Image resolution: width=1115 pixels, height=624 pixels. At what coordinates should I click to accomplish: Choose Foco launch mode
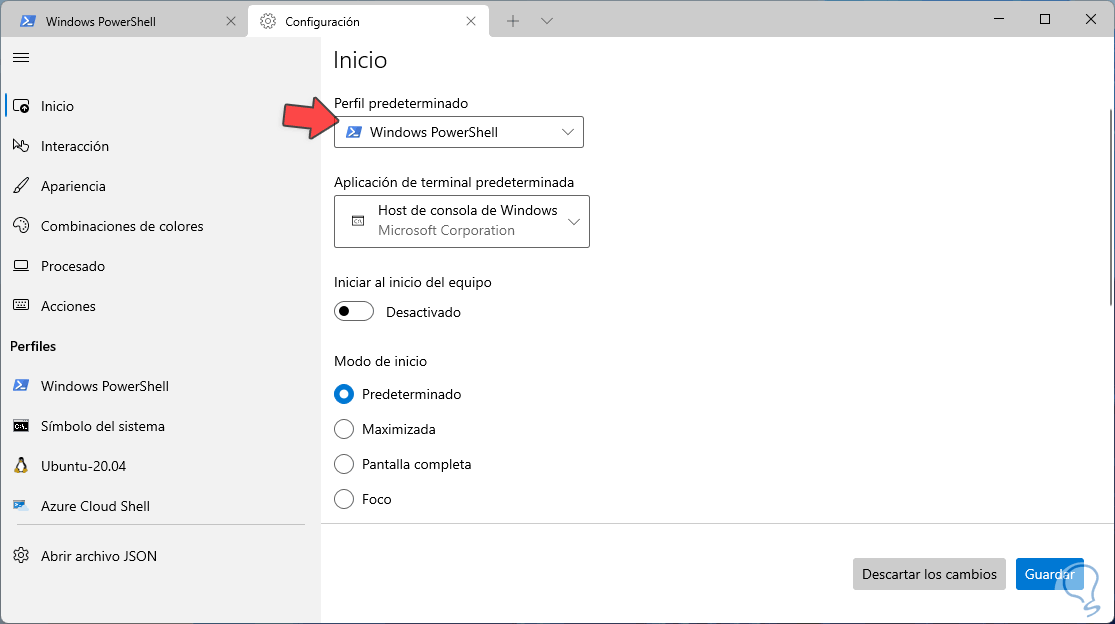click(344, 499)
